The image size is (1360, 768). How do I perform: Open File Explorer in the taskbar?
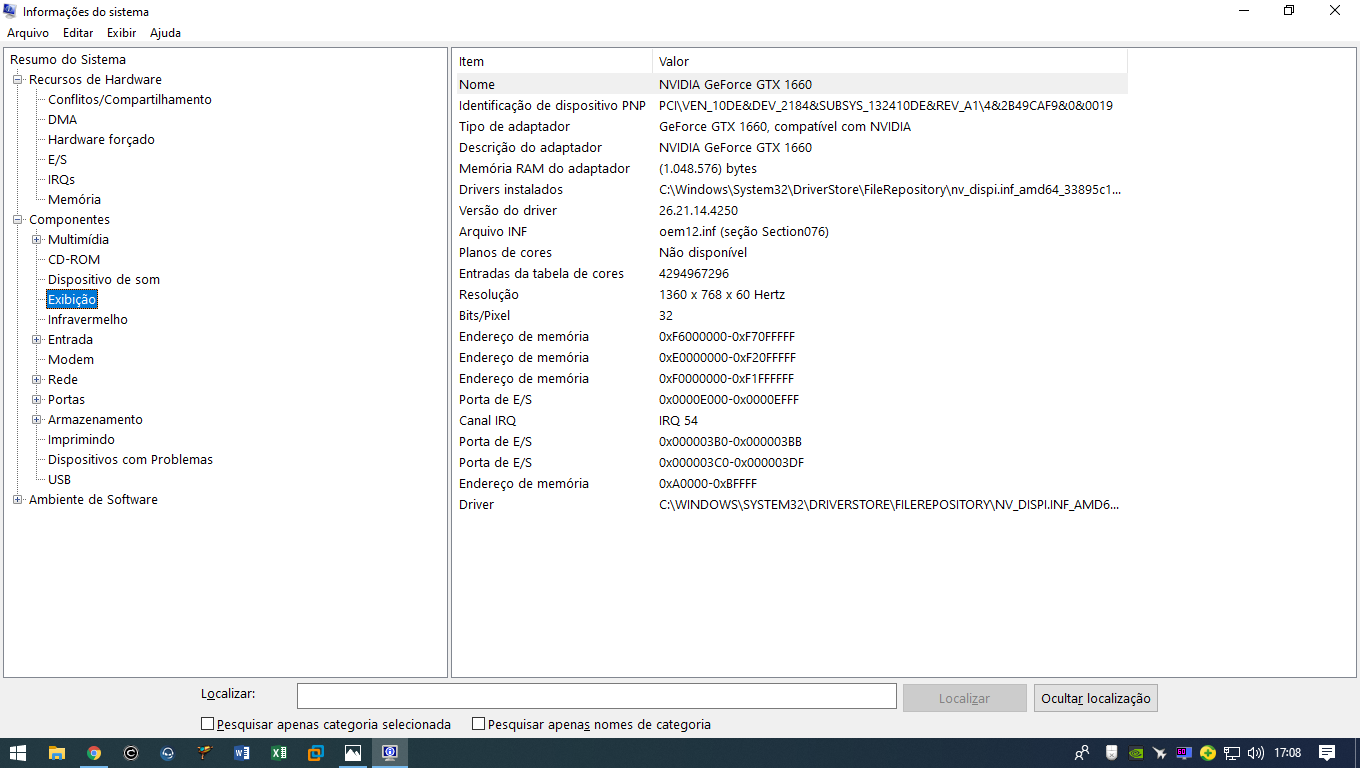pyautogui.click(x=57, y=753)
